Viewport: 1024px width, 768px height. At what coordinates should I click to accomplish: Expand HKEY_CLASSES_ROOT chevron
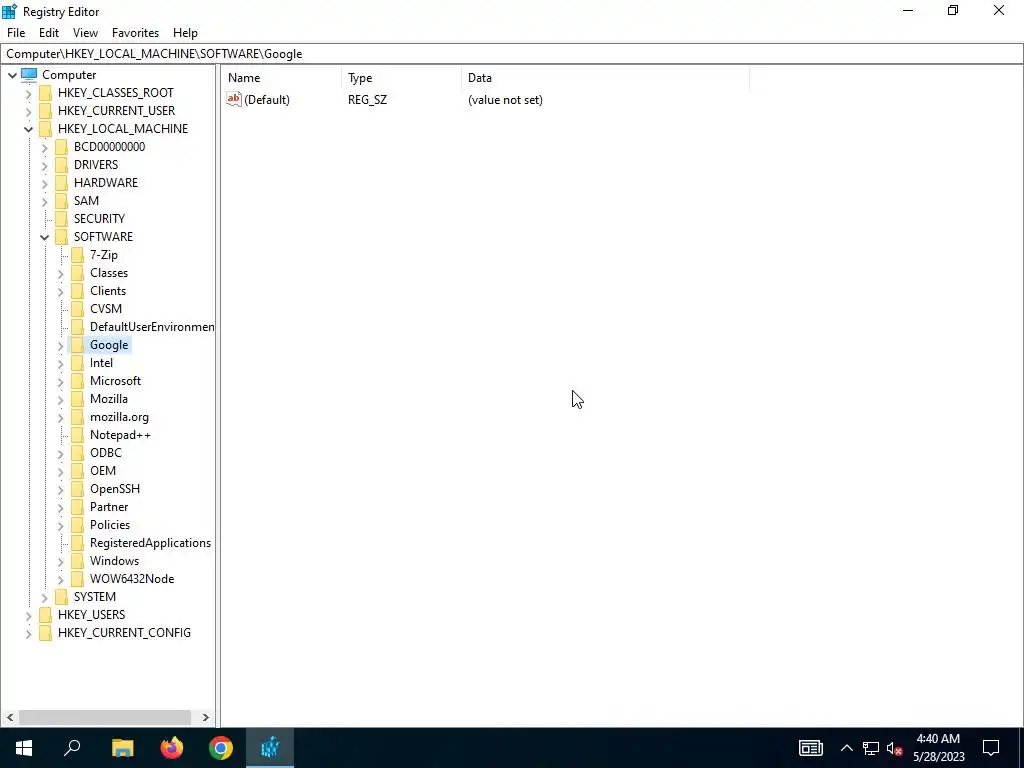pyautogui.click(x=28, y=93)
